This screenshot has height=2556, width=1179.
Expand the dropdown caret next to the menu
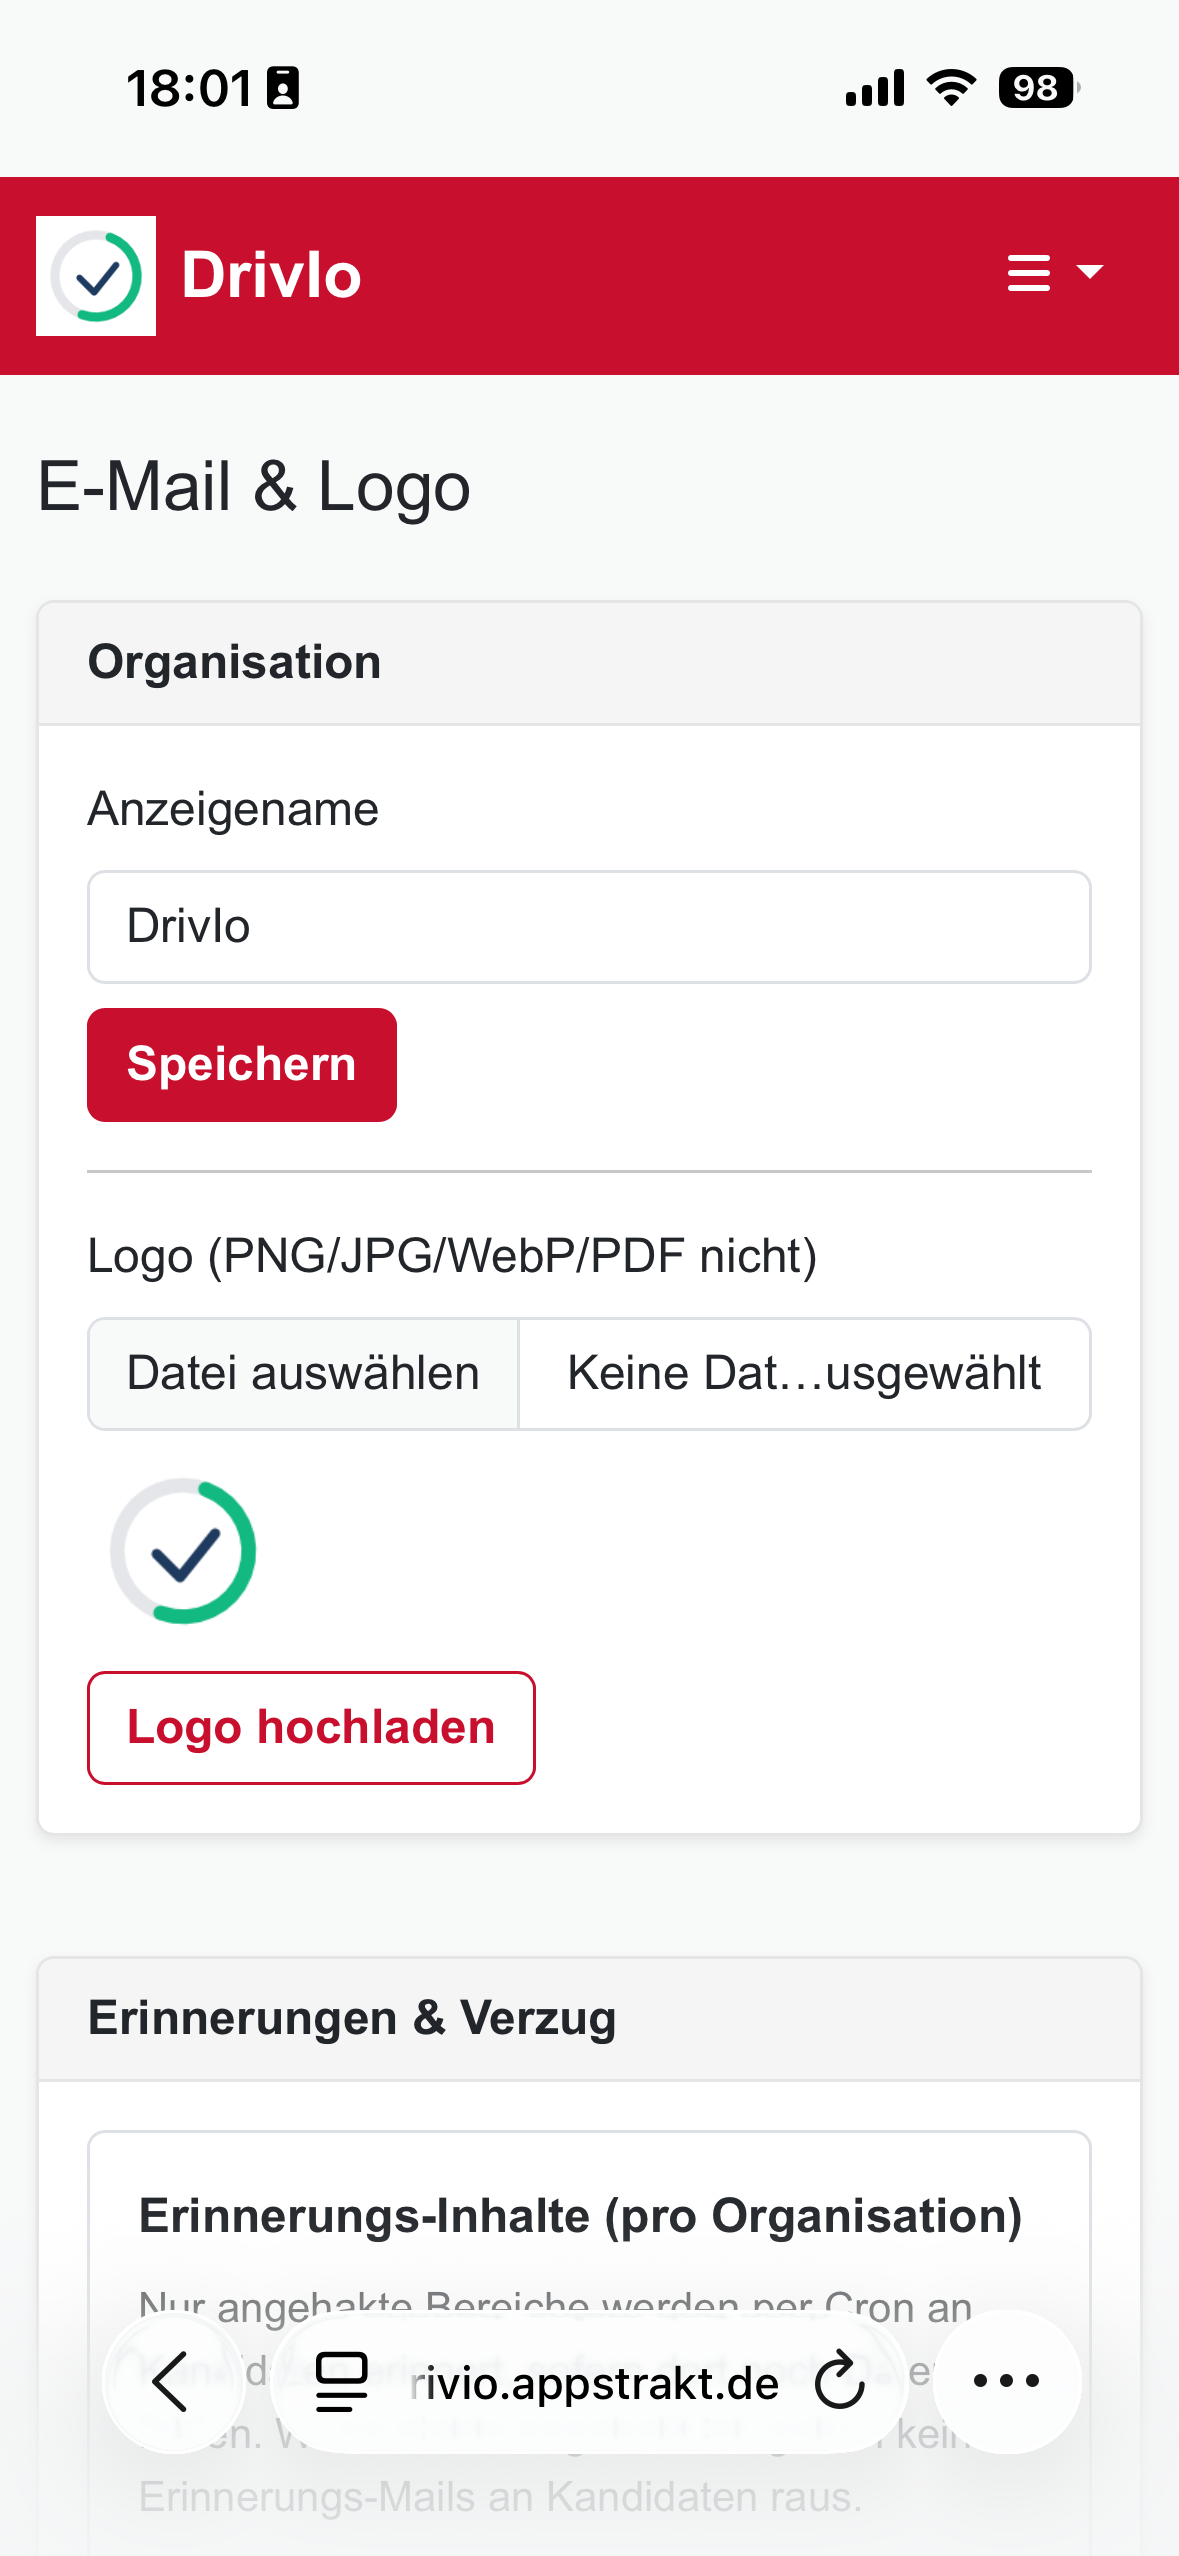coord(1091,273)
